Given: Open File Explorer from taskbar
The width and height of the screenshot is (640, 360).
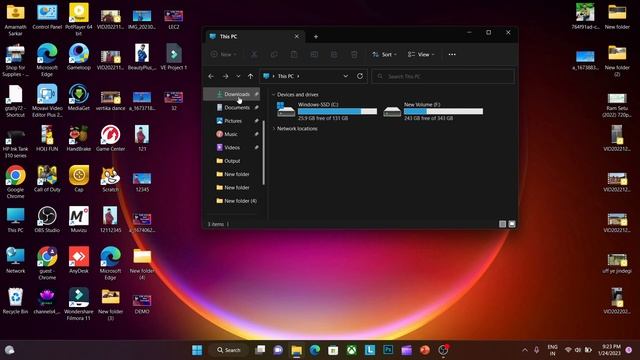Looking at the screenshot, I should 296,350.
